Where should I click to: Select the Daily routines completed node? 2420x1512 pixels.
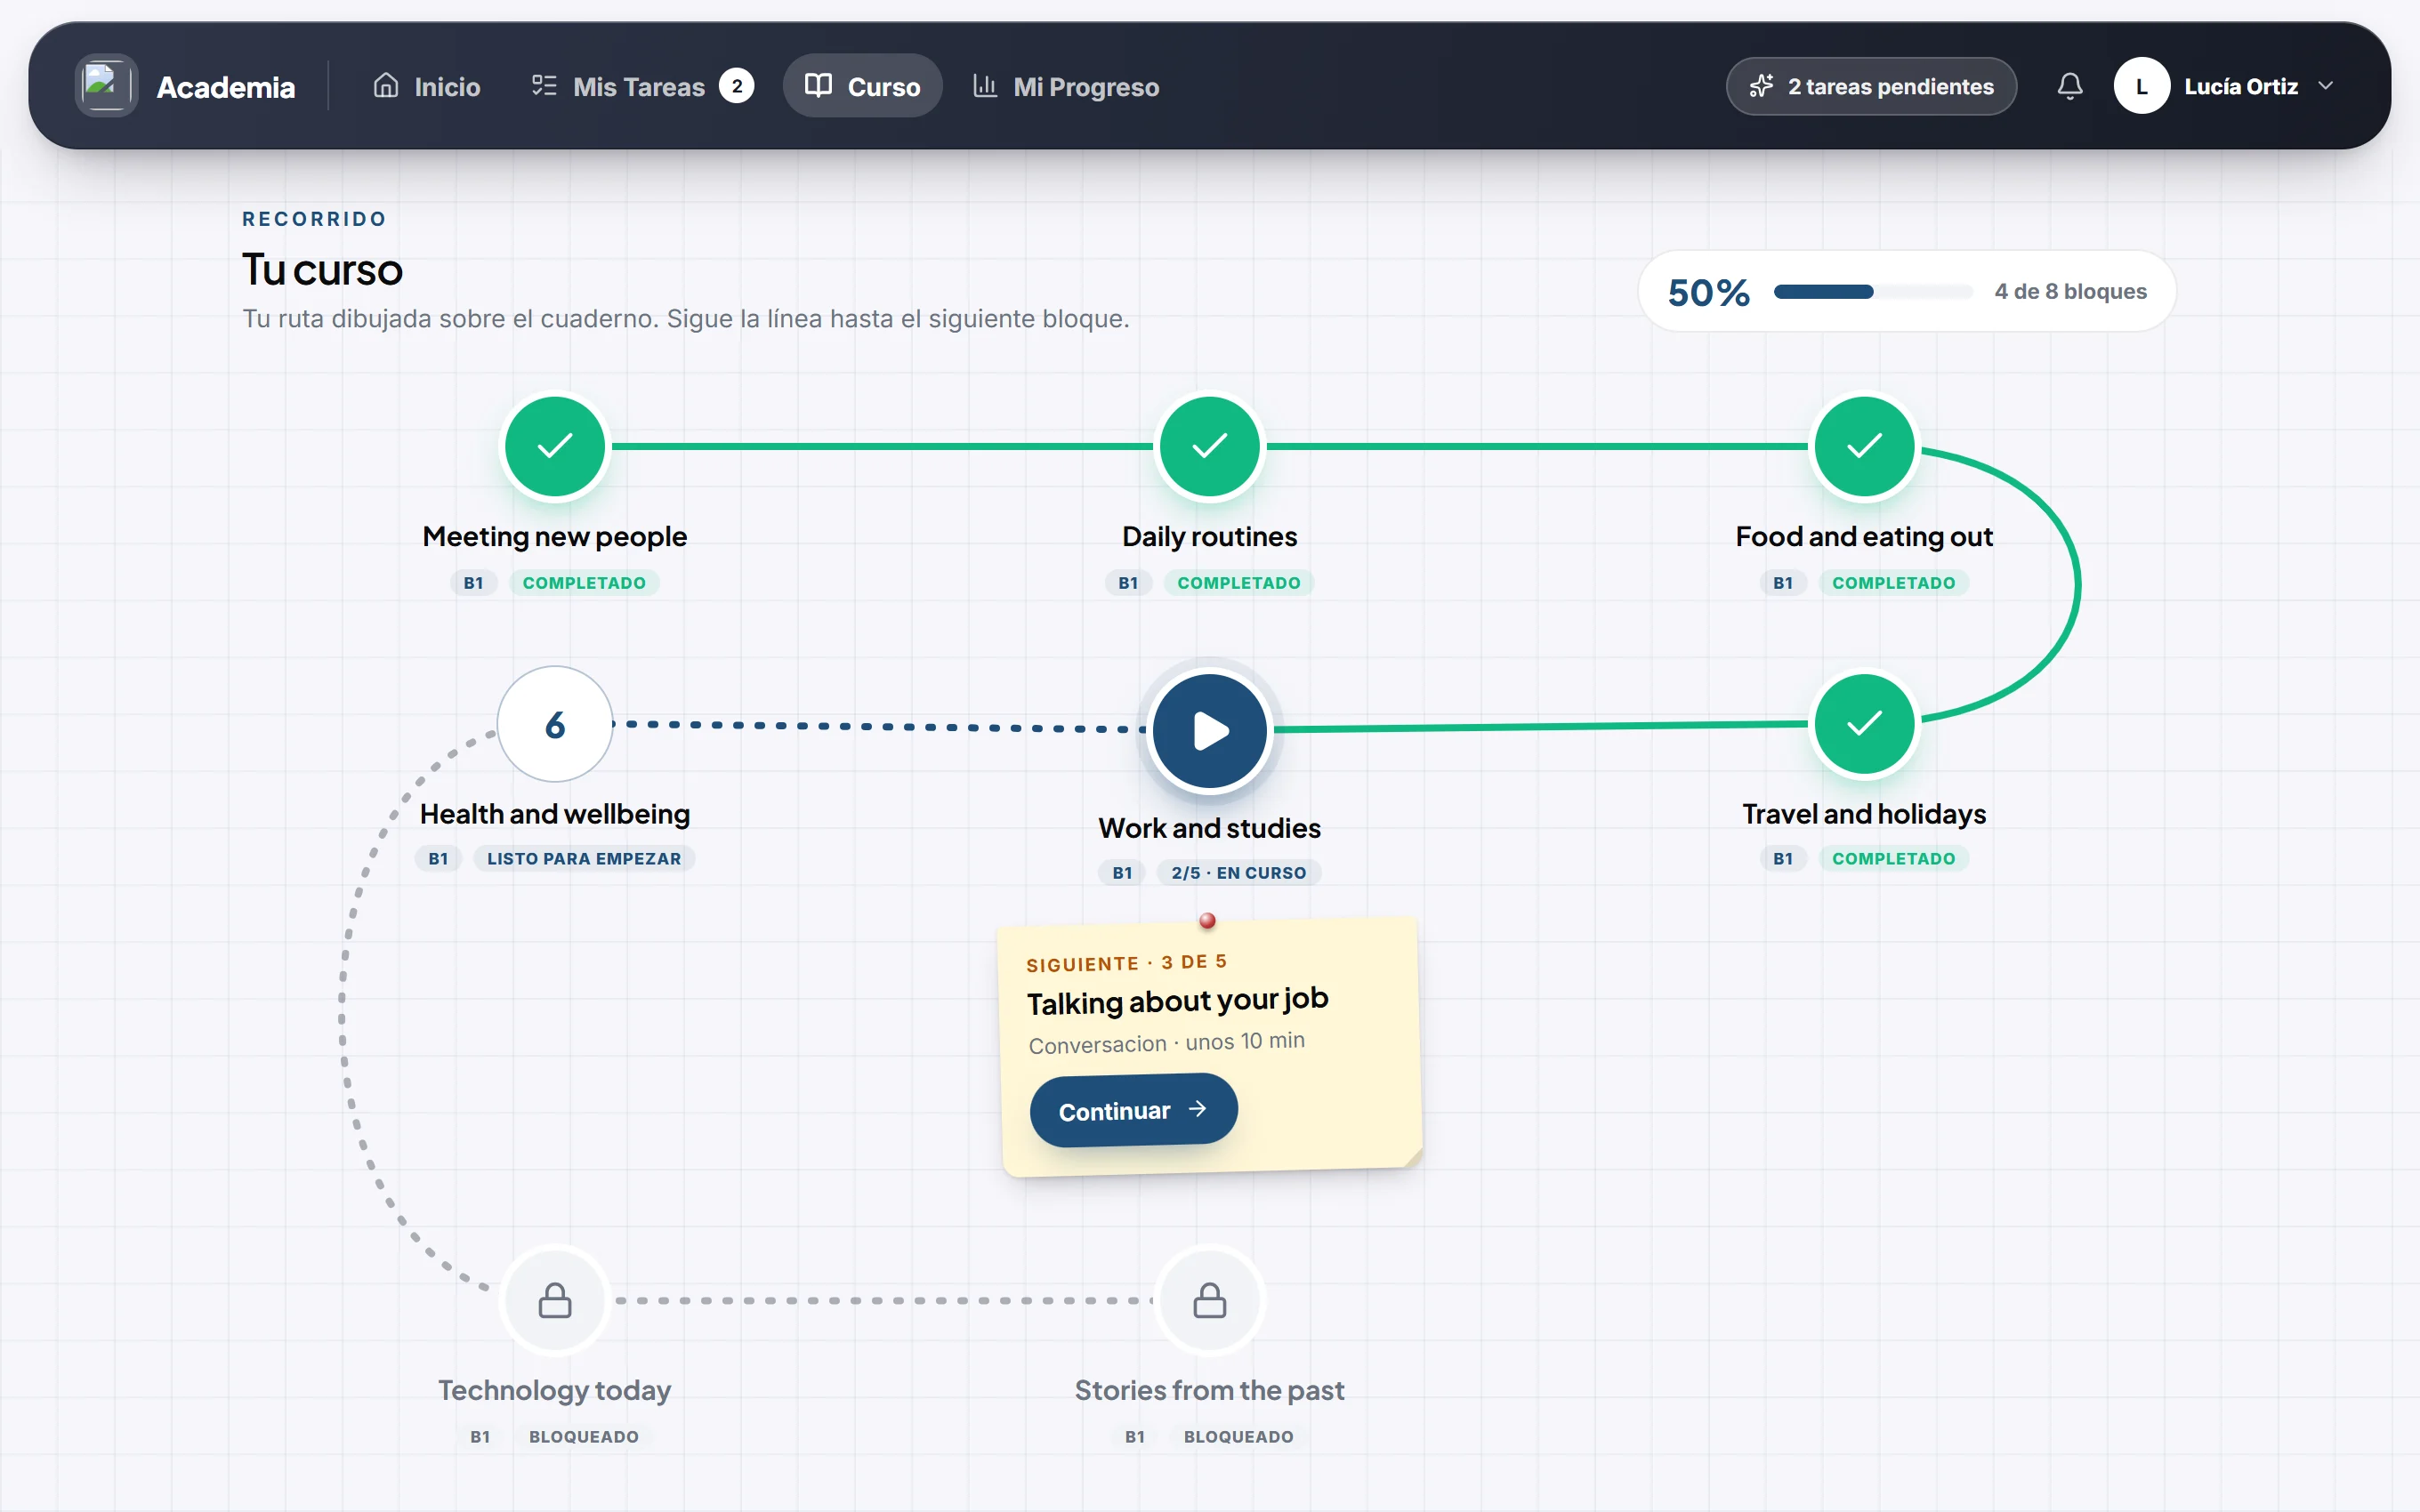[x=1210, y=446]
